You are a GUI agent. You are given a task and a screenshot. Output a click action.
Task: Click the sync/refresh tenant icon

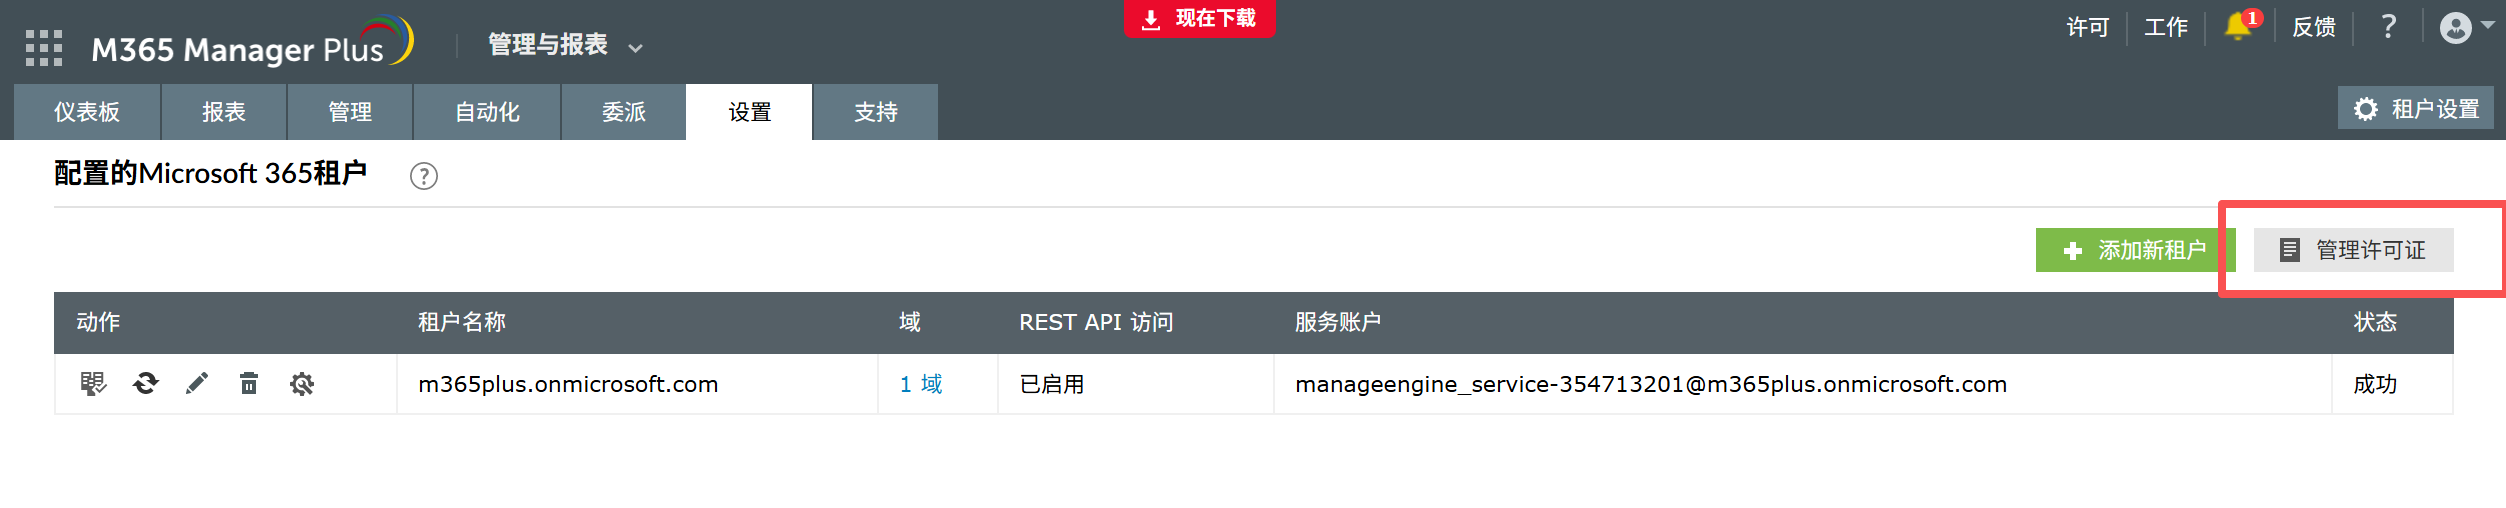146,384
